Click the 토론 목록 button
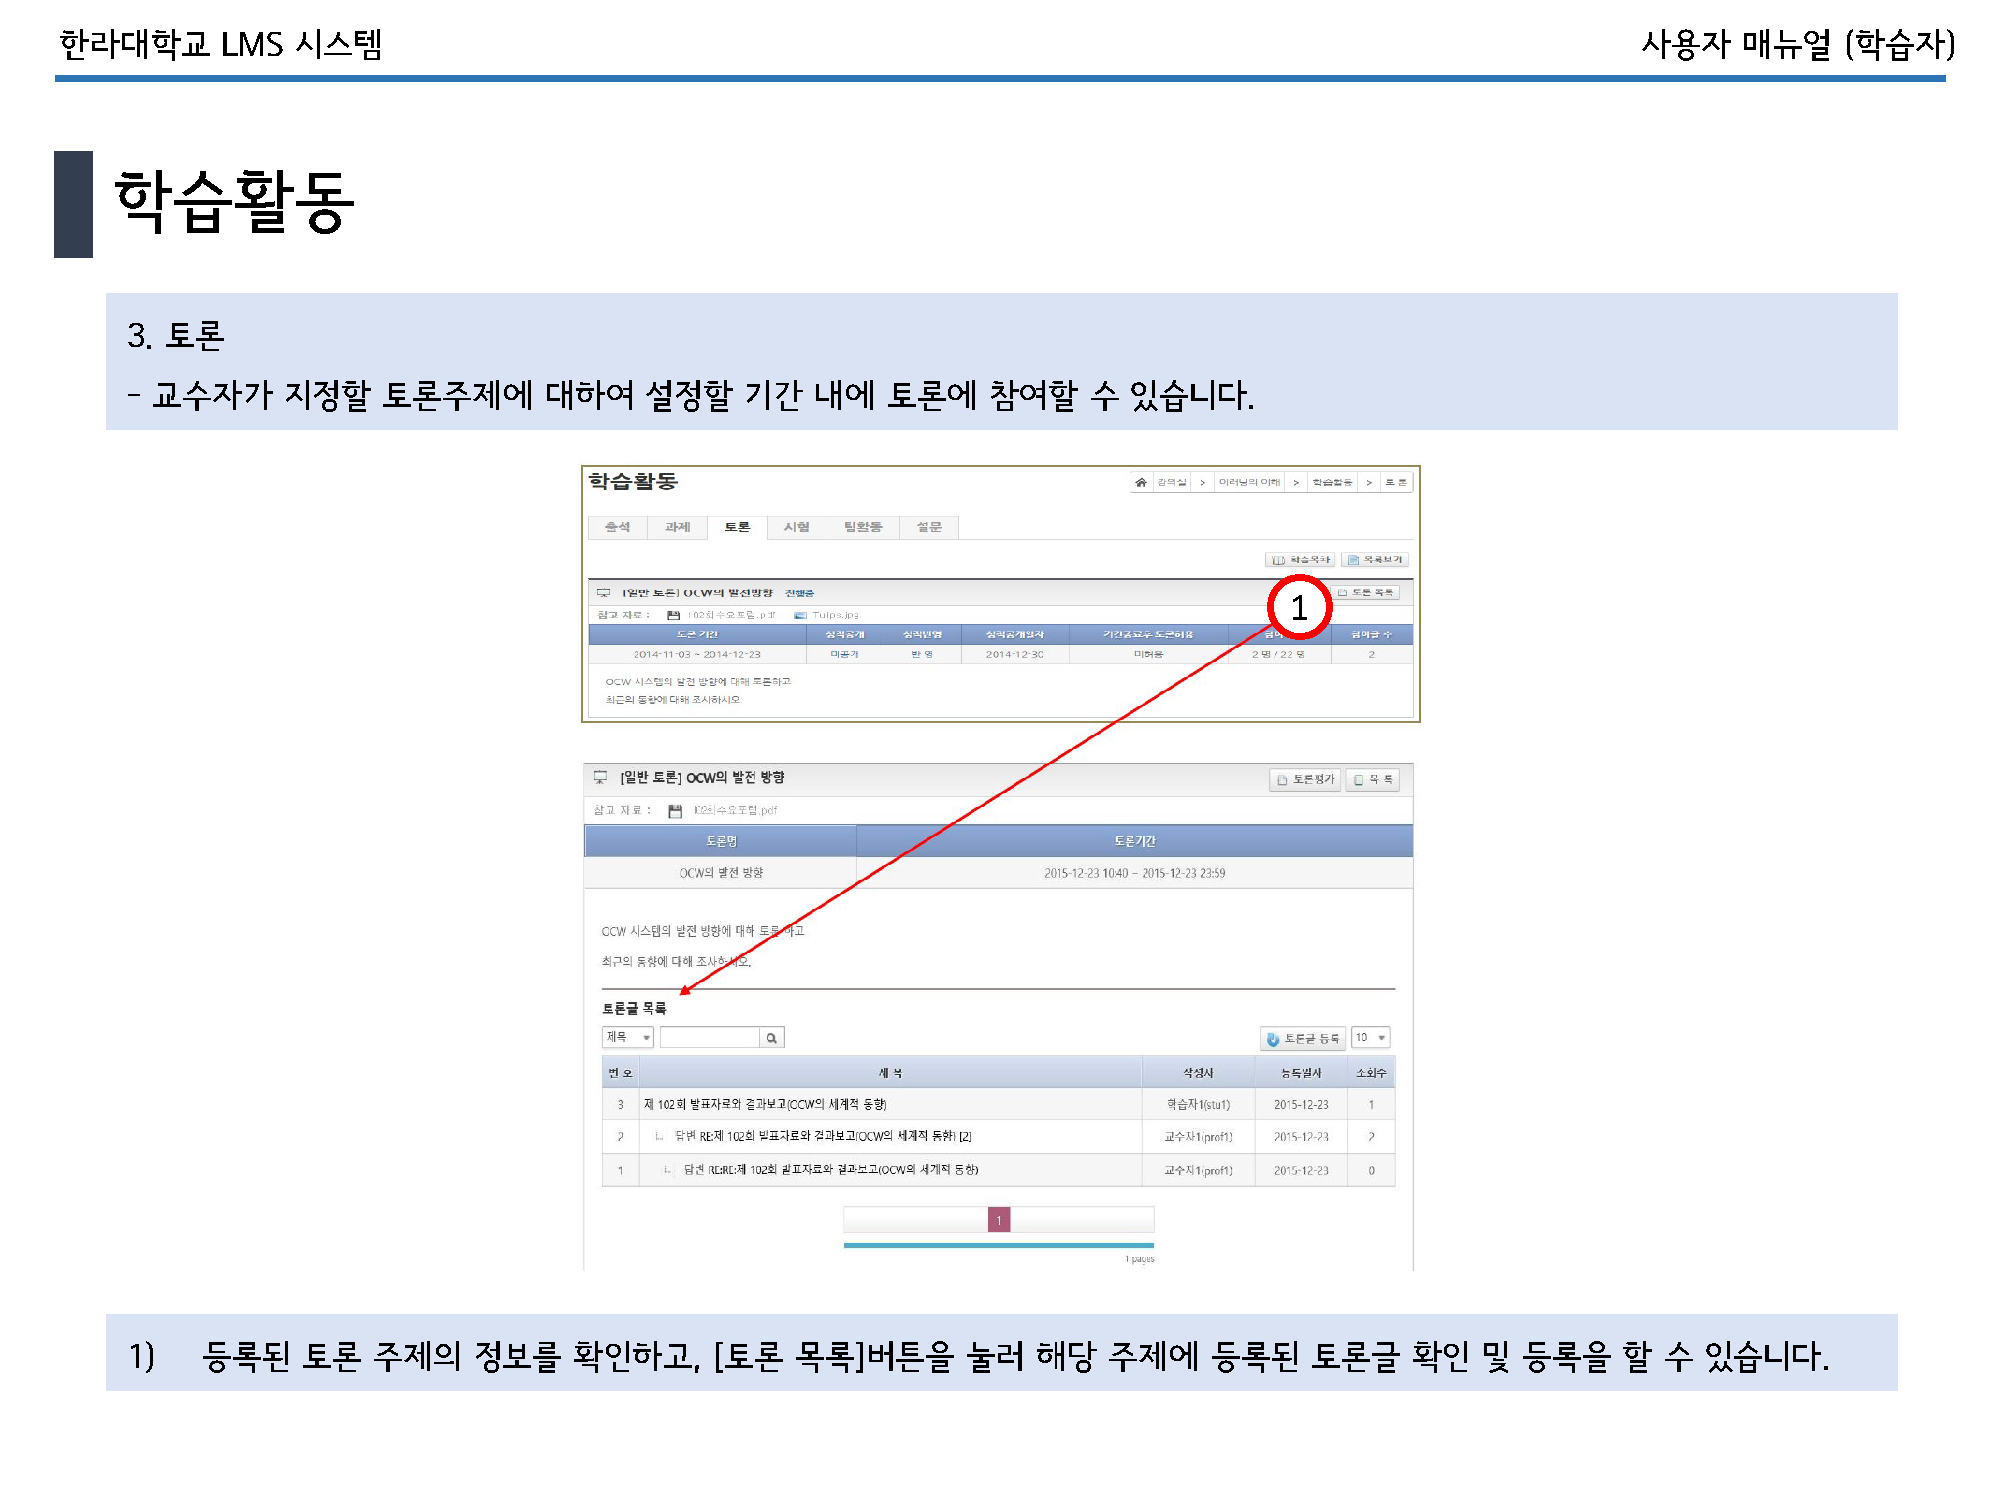The image size is (2000, 1500). point(1366,593)
